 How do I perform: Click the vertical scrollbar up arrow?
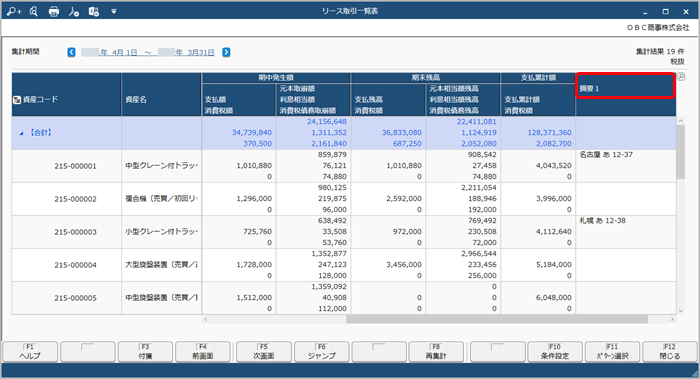[x=681, y=121]
